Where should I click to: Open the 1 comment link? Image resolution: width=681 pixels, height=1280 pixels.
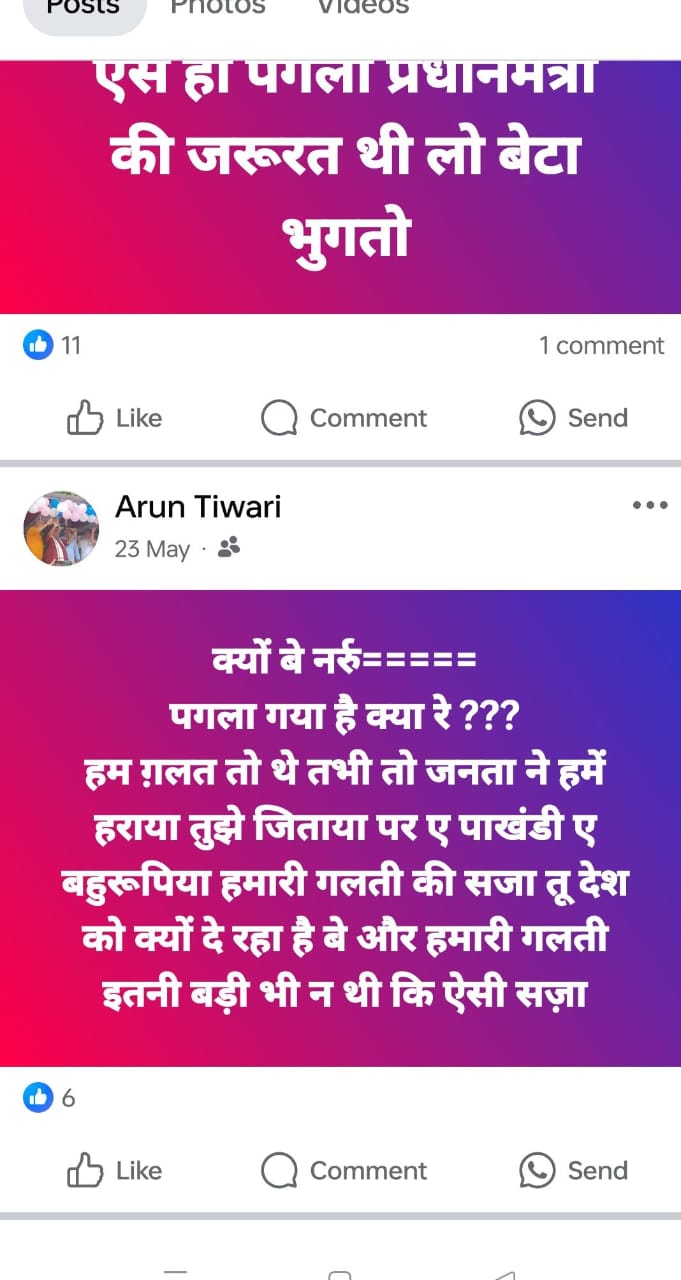click(602, 346)
